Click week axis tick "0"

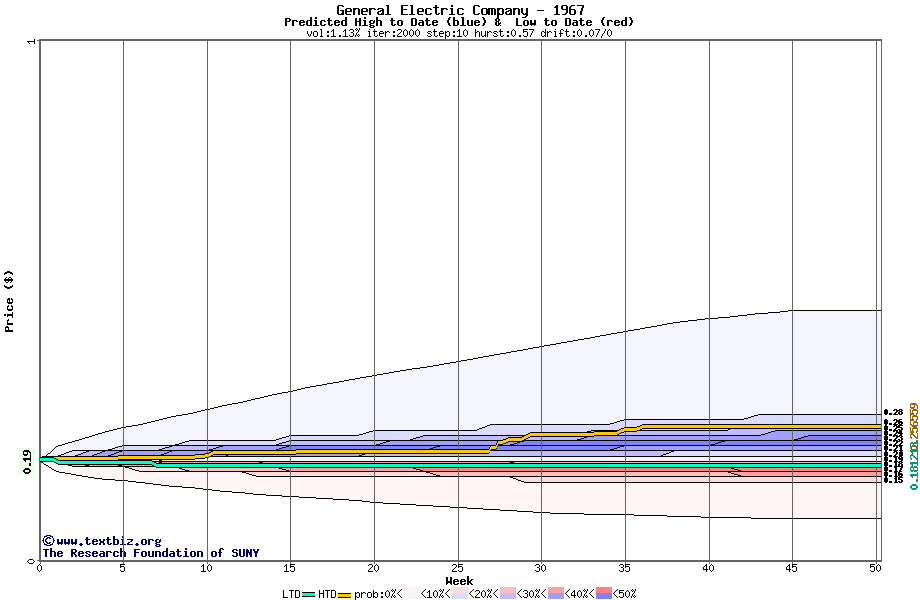[39, 568]
